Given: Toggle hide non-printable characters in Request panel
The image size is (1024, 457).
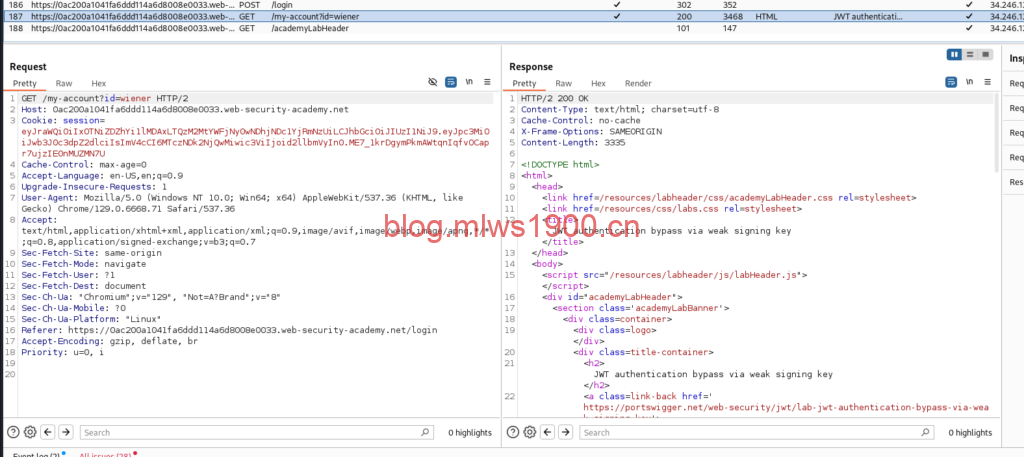Looking at the screenshot, I should (x=432, y=82).
